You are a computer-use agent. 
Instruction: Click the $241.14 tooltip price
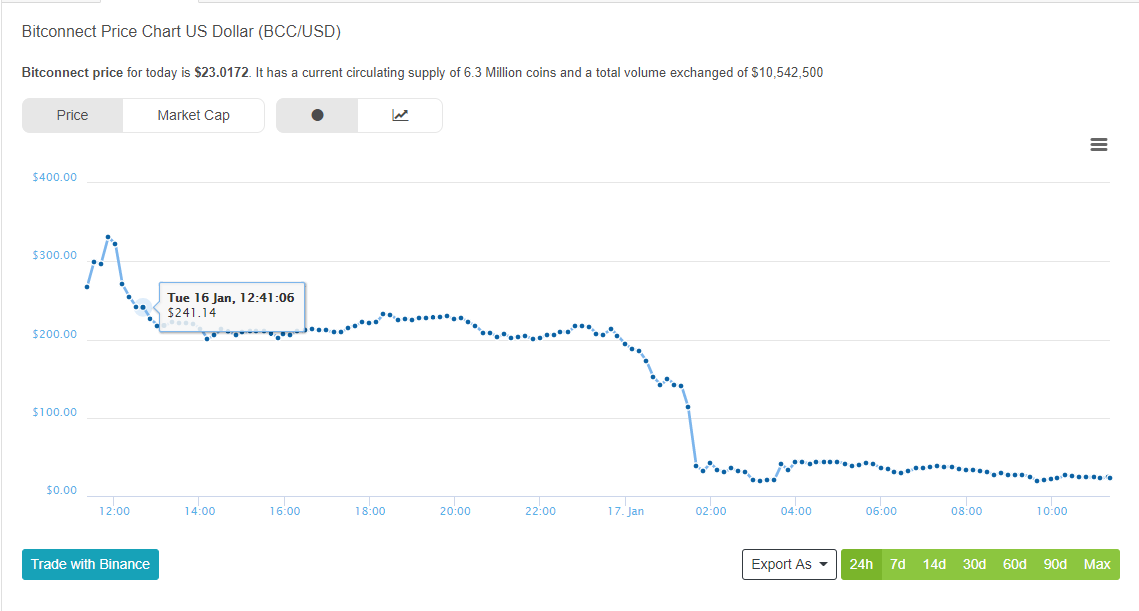tap(192, 313)
